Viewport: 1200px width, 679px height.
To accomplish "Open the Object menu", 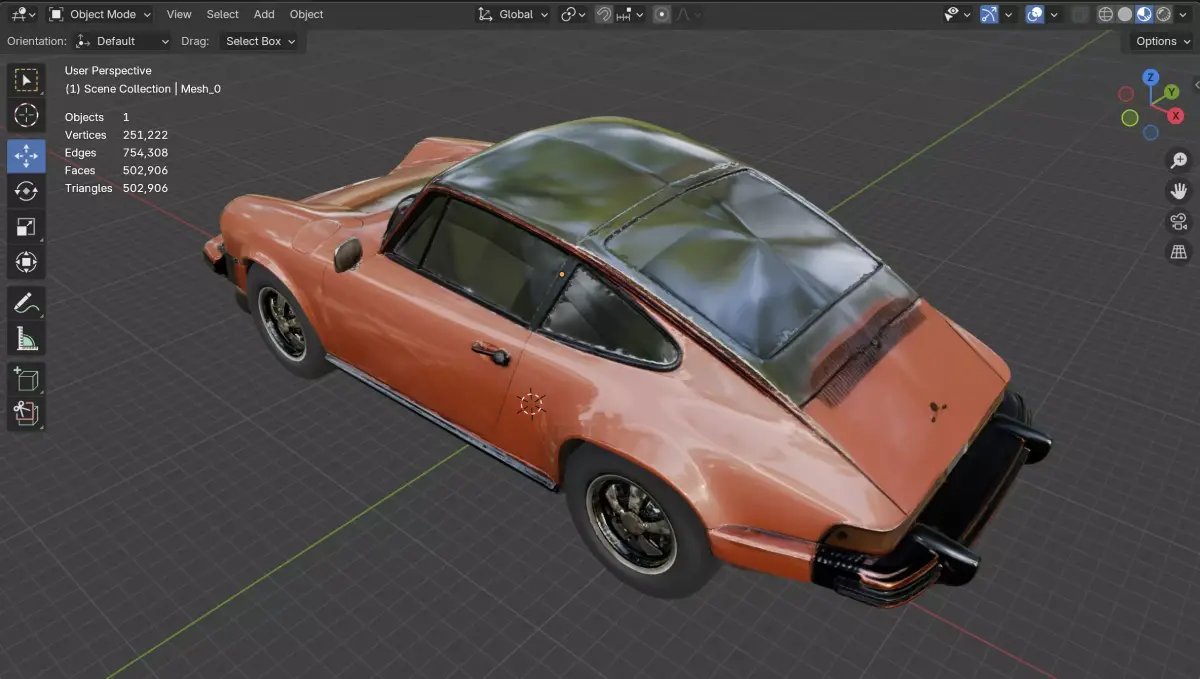I will pyautogui.click(x=306, y=14).
